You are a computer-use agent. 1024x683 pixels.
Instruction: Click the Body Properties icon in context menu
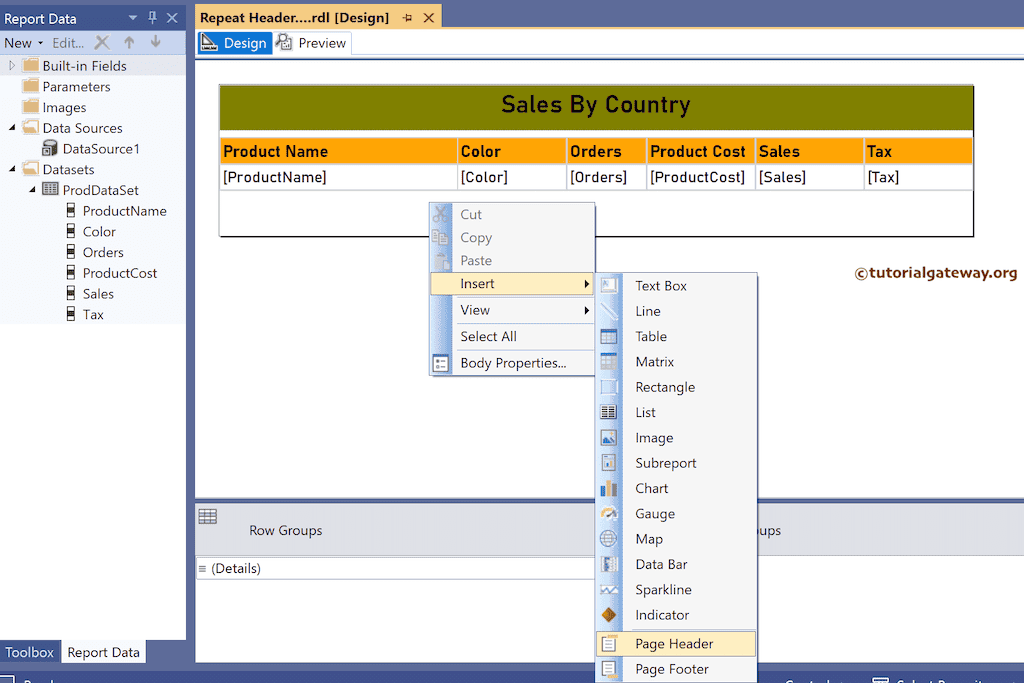441,364
